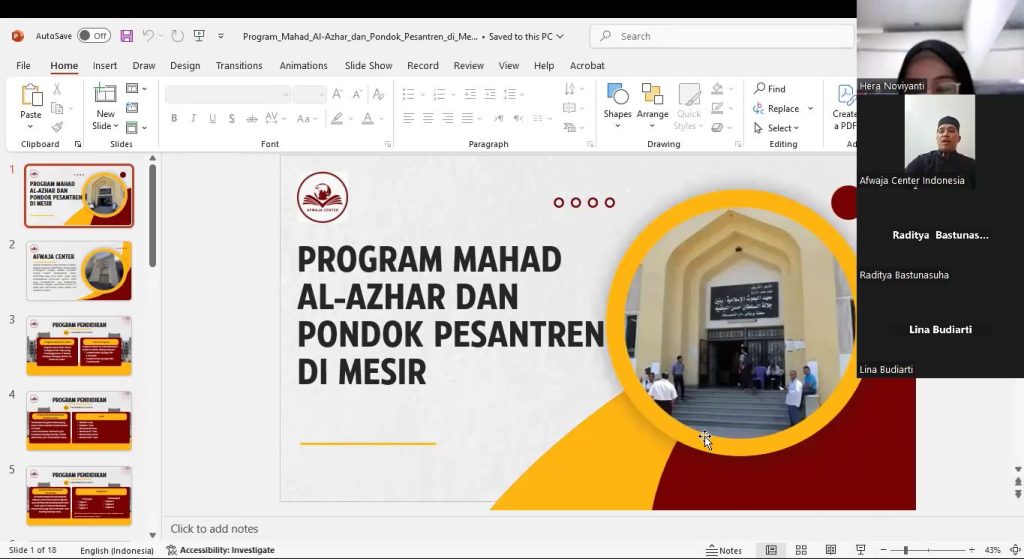Select slide 3 Program Pendidikan thumbnail

79,346
